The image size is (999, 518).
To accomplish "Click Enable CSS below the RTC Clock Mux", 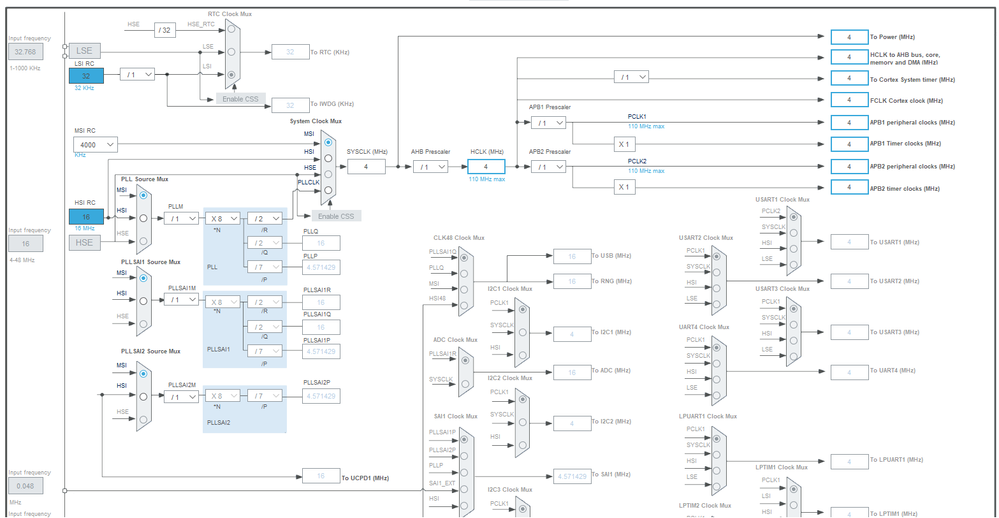I will pos(240,99).
